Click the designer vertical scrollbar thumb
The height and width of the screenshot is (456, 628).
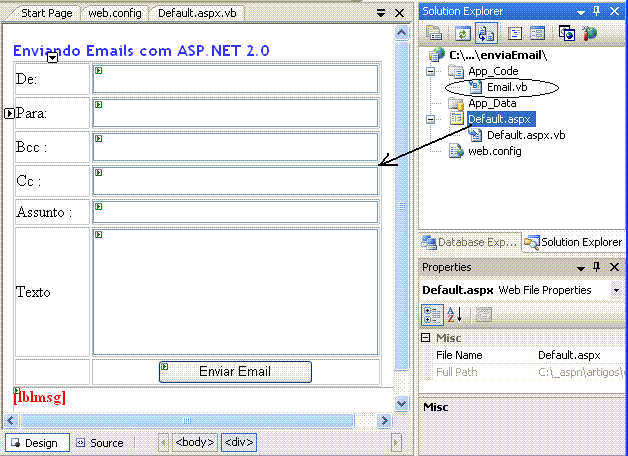(401, 206)
